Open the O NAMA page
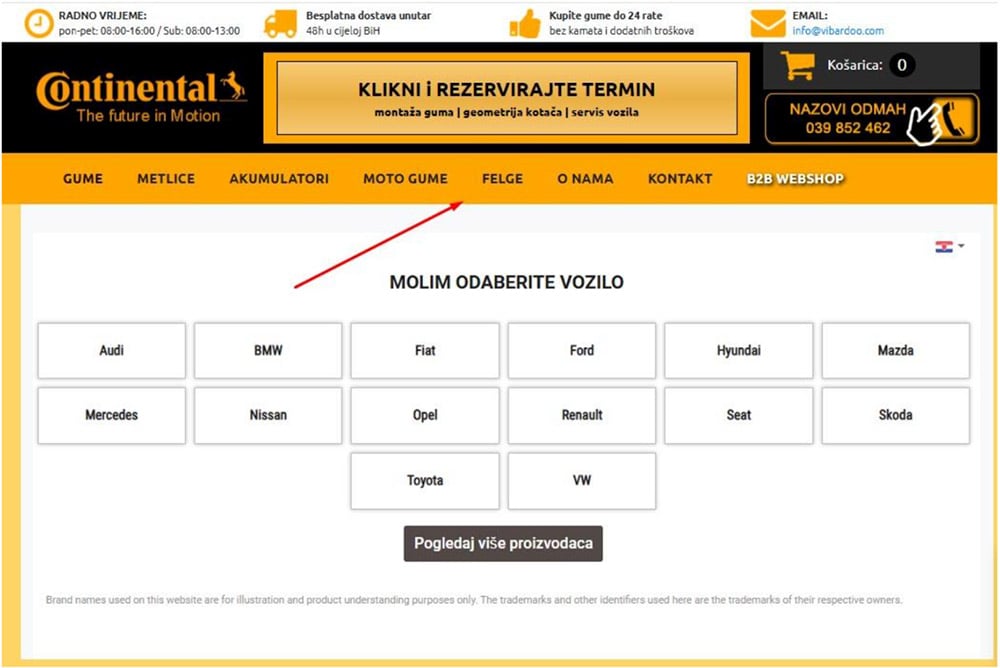Viewport: 1000px width, 668px height. pos(585,179)
